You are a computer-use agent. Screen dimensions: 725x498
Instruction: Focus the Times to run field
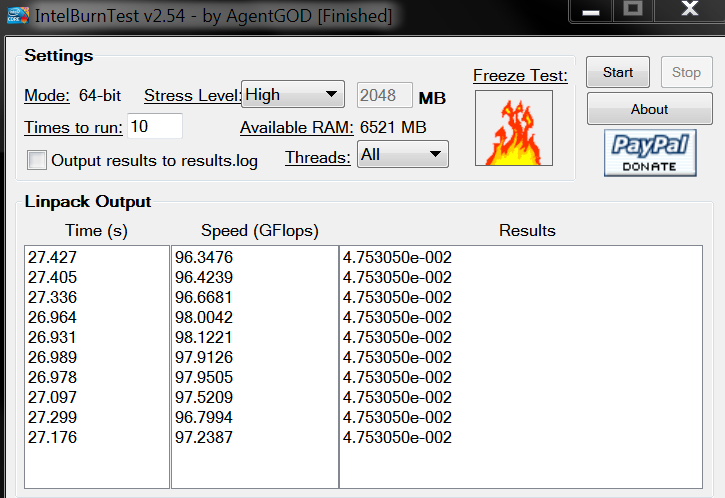[x=154, y=127]
